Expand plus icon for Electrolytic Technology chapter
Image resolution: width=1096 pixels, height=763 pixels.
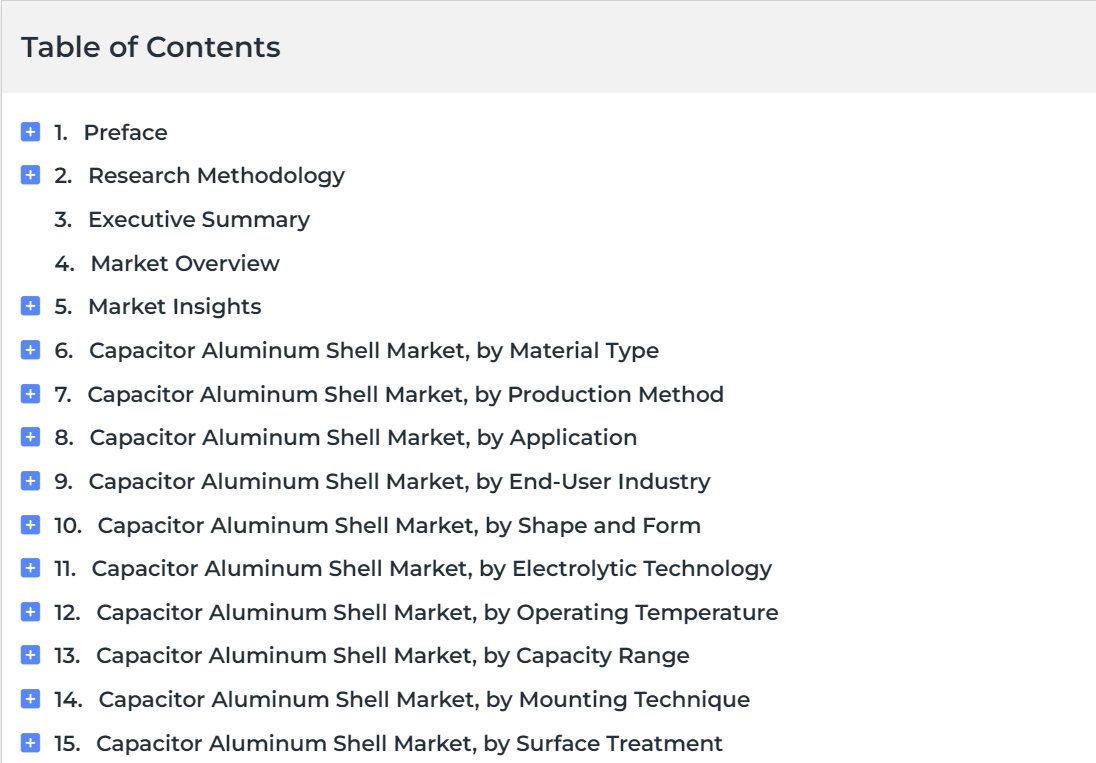point(30,567)
